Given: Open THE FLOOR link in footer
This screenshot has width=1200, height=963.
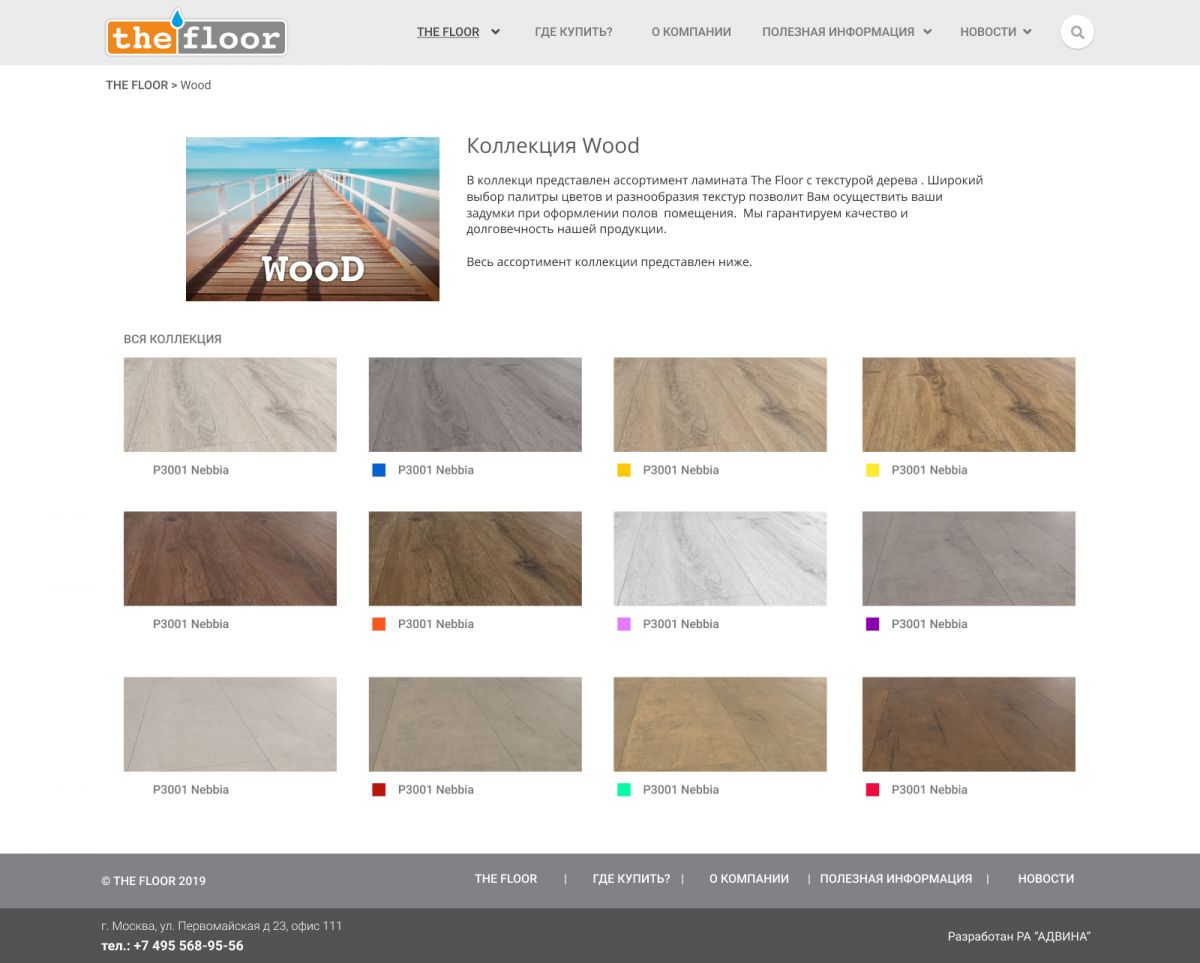Looking at the screenshot, I should coord(506,879).
